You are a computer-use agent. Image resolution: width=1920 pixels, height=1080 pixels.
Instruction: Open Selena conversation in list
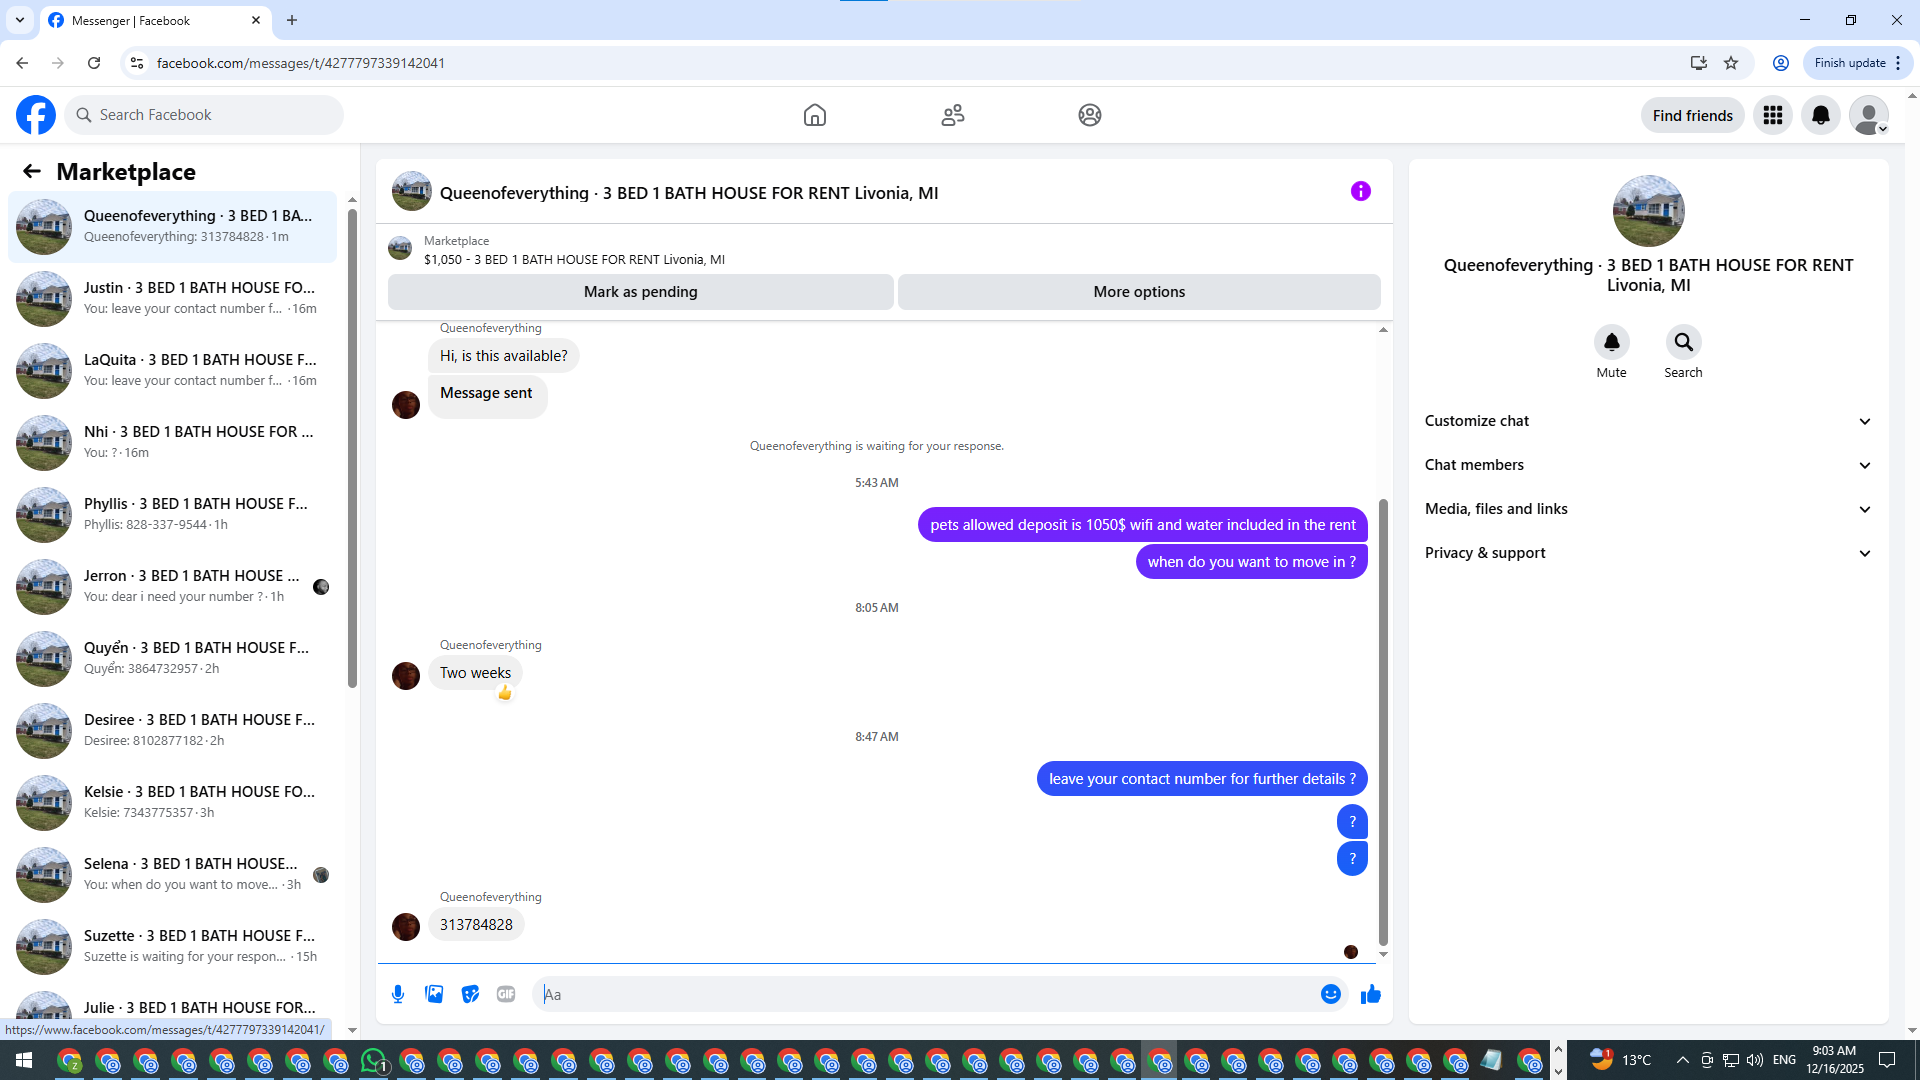(x=172, y=874)
